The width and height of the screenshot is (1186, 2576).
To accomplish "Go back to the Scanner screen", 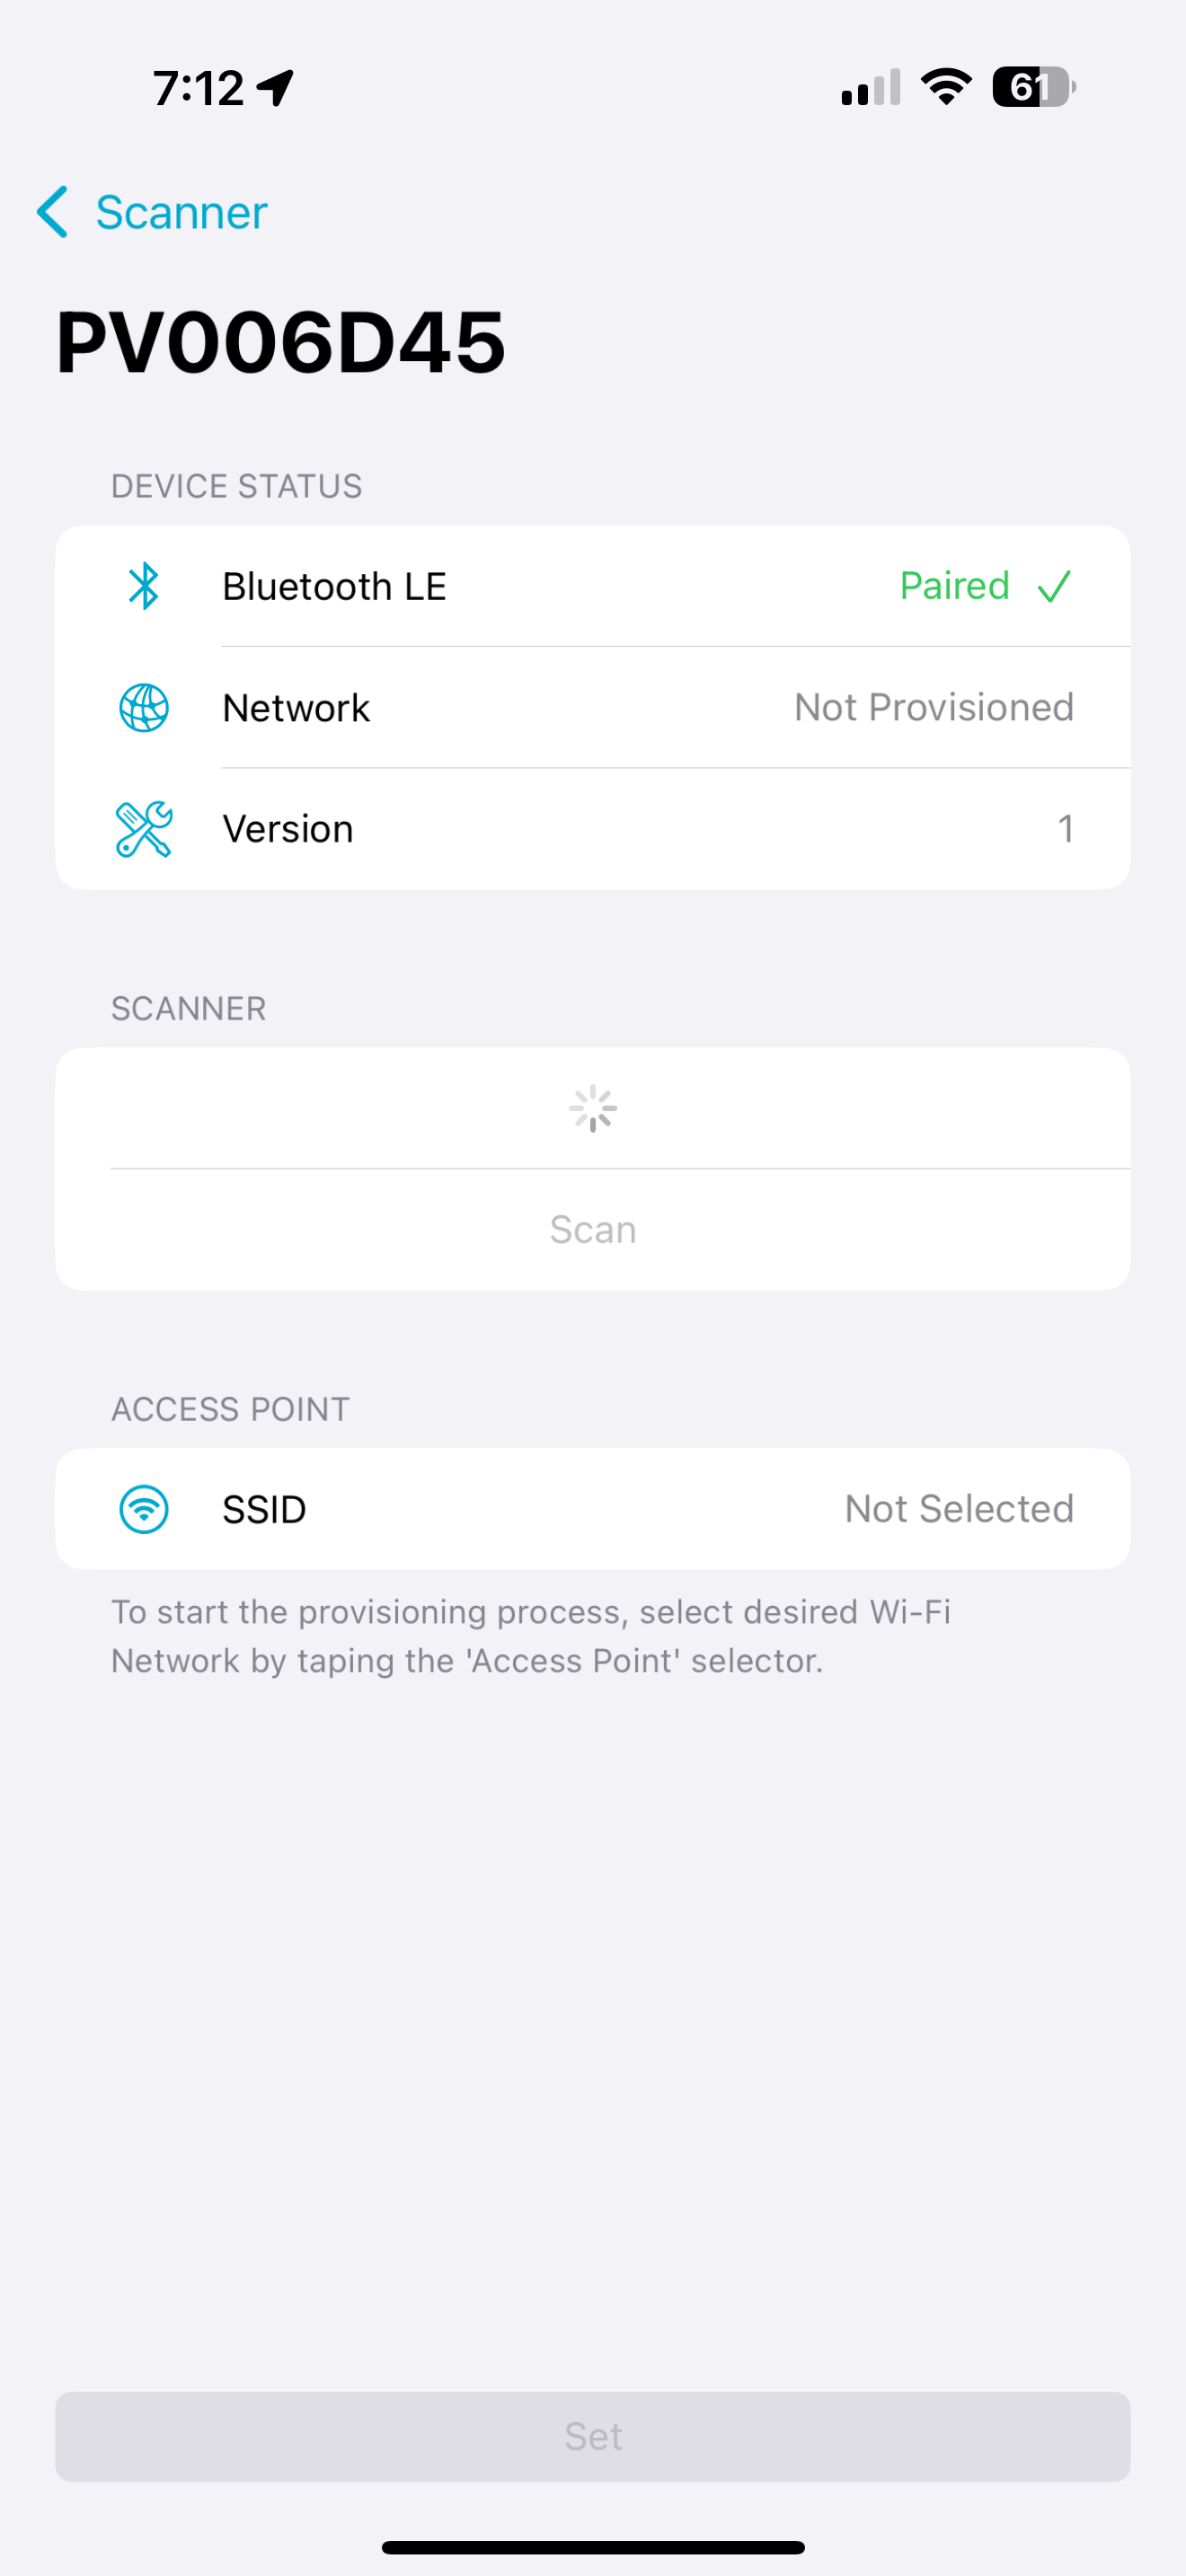I will coord(152,212).
